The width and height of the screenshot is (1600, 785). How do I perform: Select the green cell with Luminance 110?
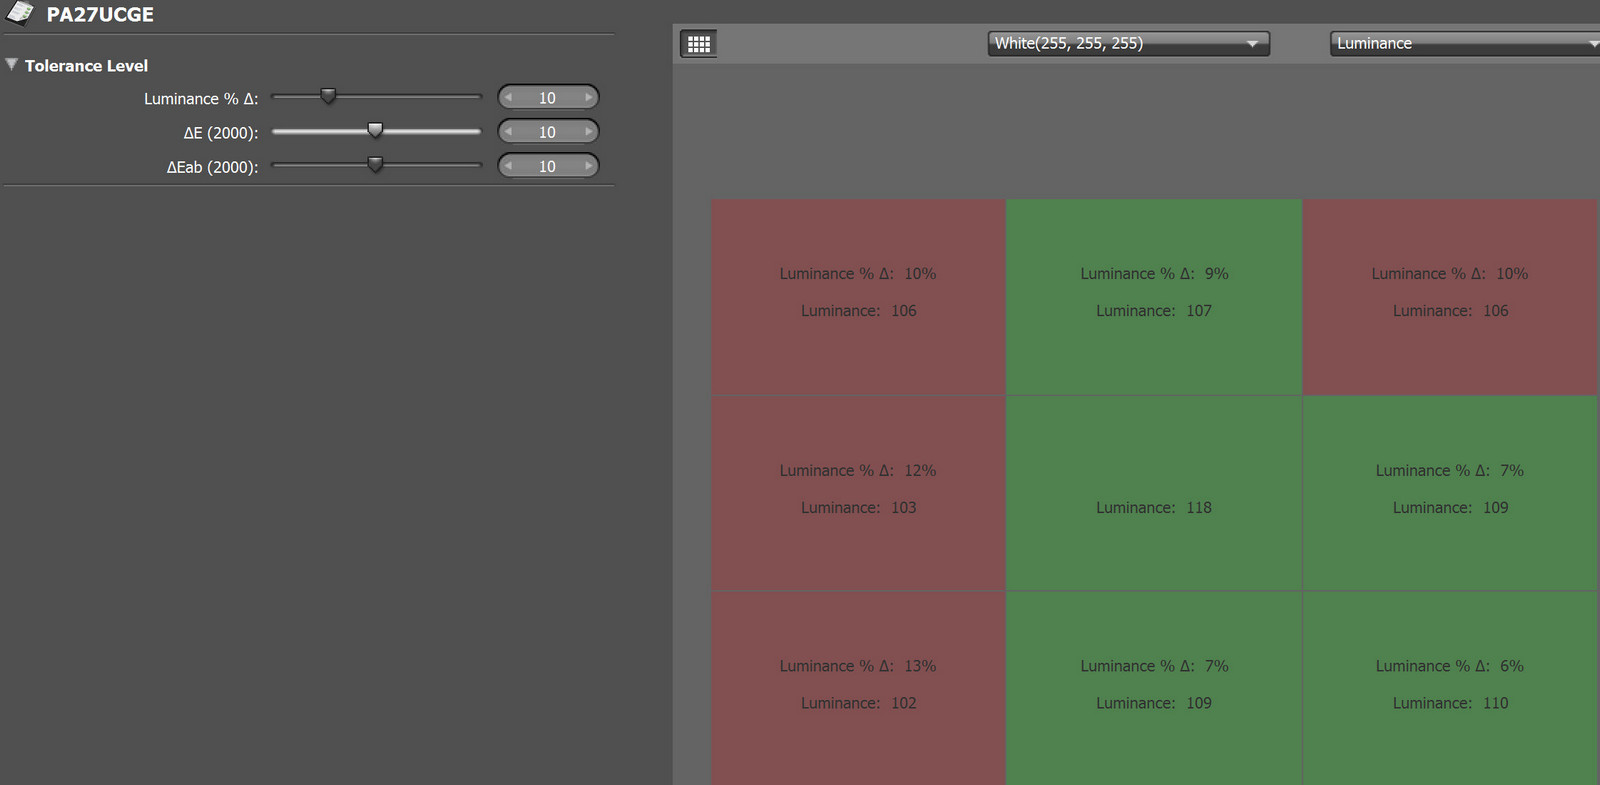pos(1449,686)
